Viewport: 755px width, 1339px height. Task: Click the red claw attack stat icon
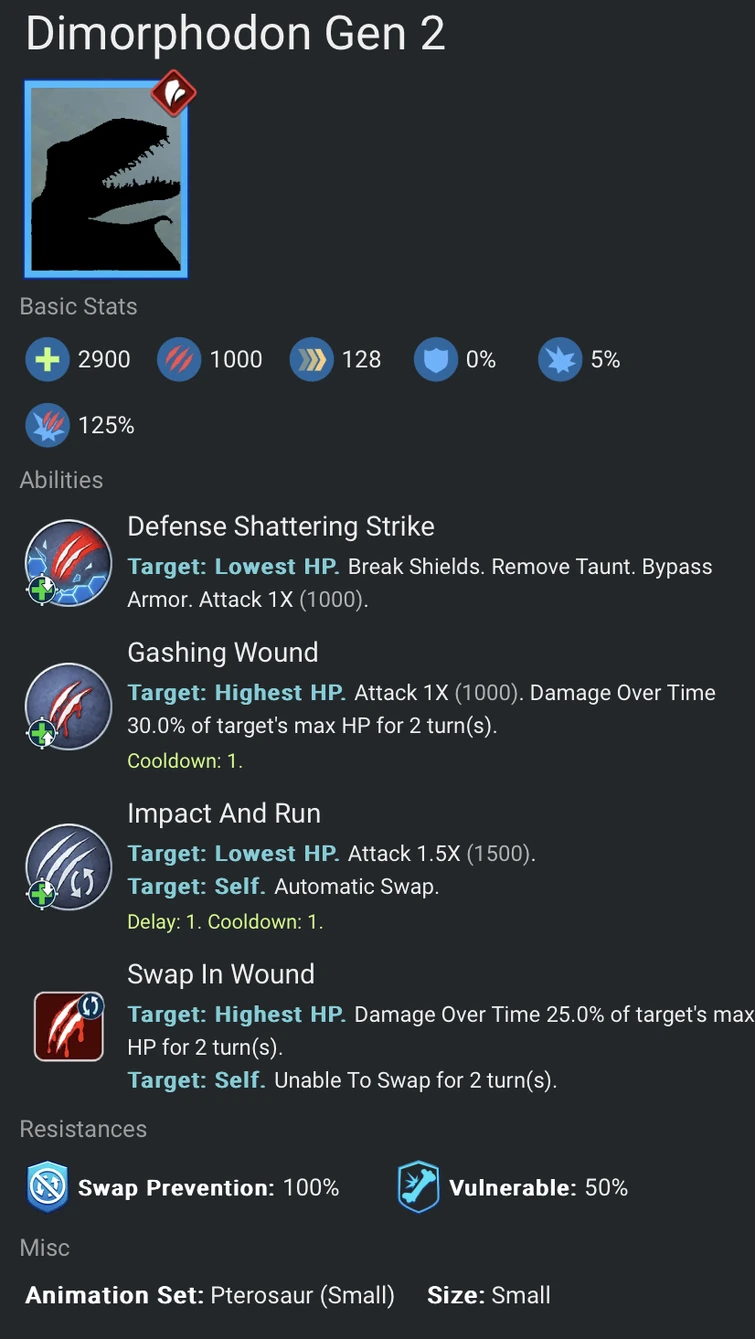(x=179, y=360)
